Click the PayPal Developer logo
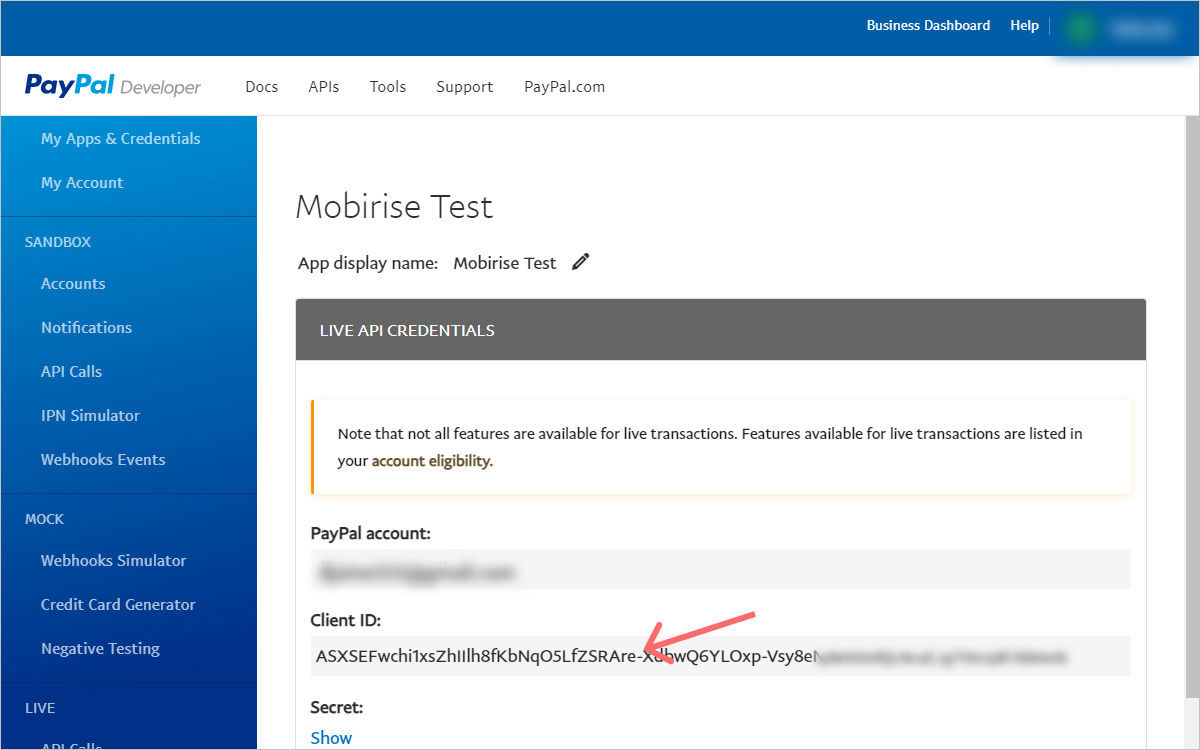The image size is (1200, 750). coord(113,86)
